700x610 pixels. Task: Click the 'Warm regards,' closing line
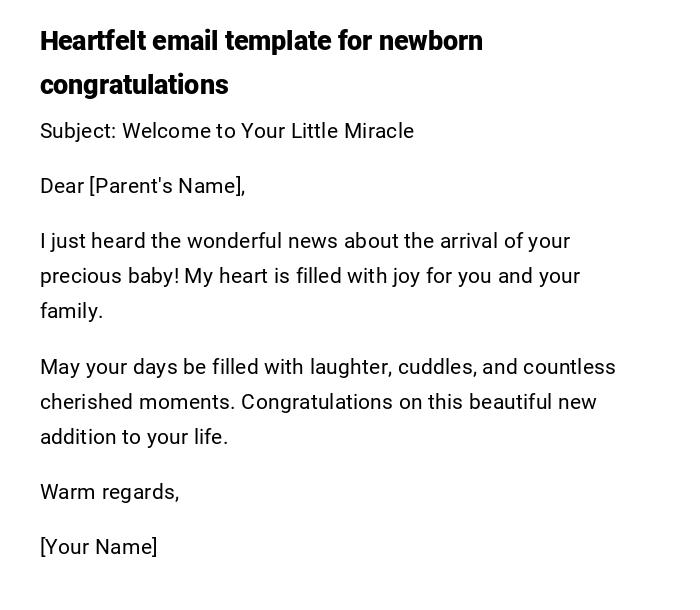tap(109, 492)
